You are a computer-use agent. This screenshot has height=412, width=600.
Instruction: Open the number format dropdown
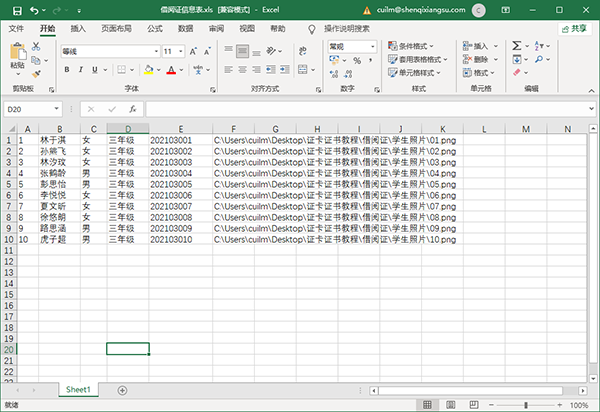click(x=372, y=47)
